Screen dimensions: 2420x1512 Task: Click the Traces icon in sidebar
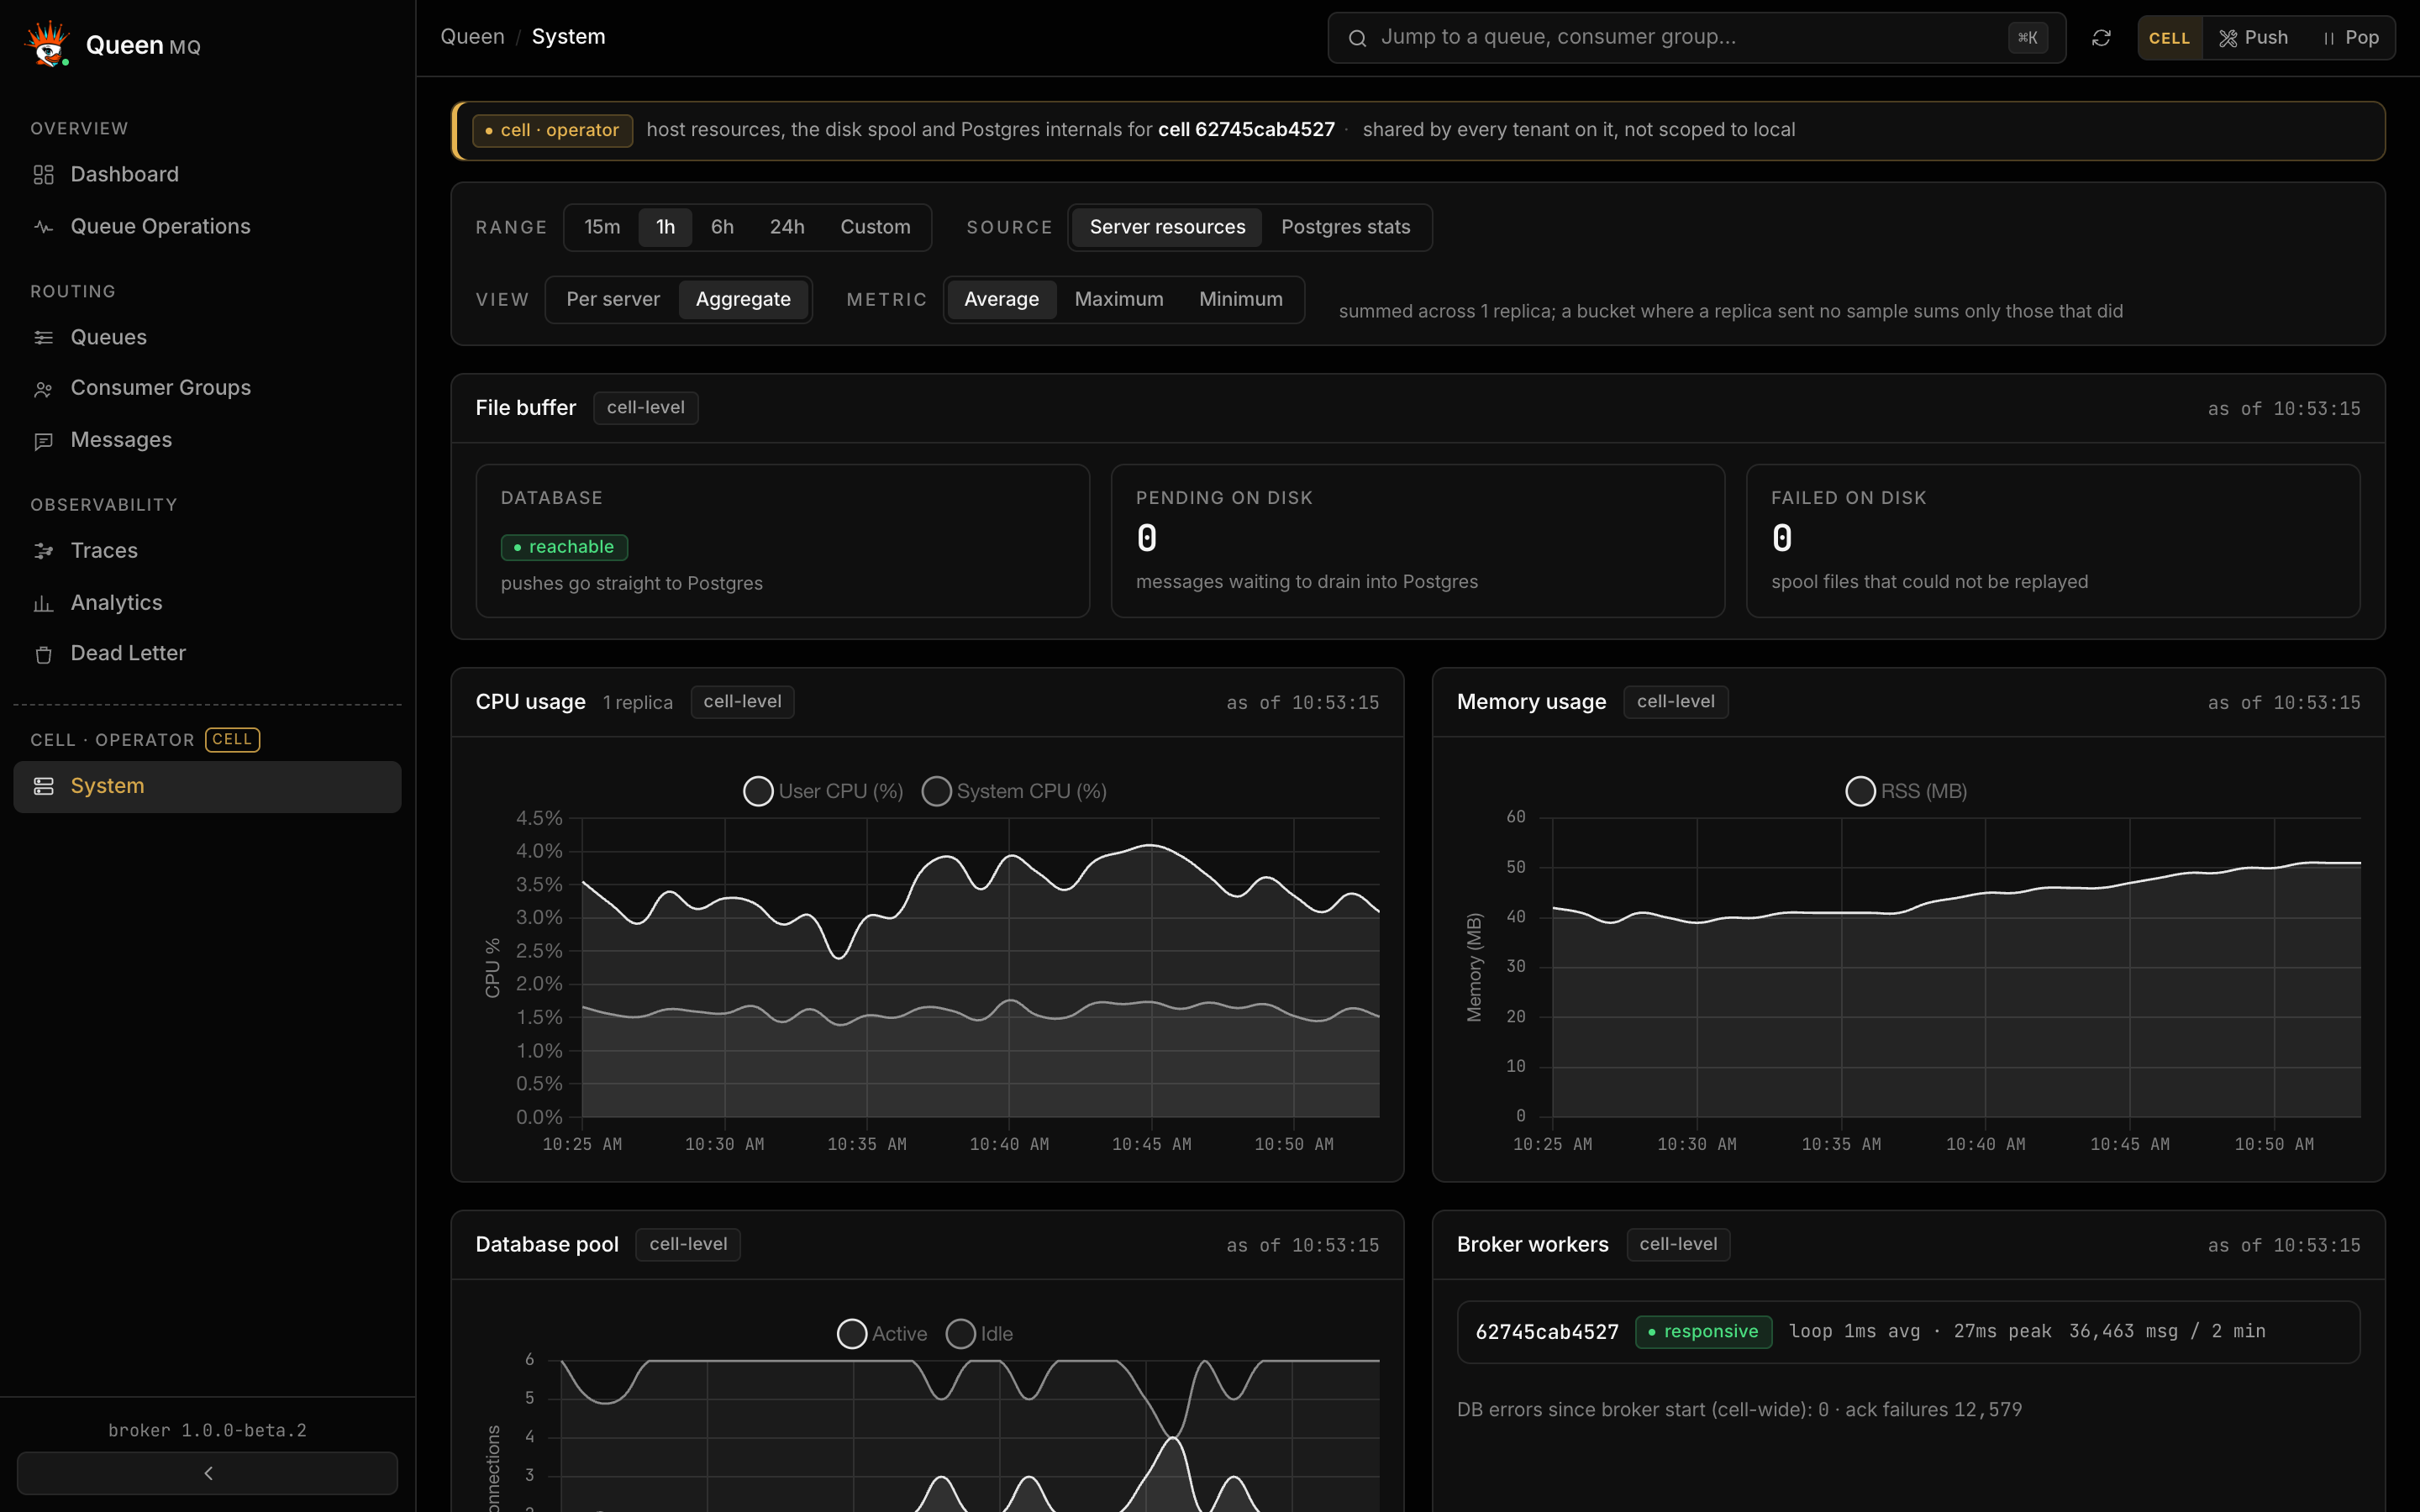tap(43, 551)
